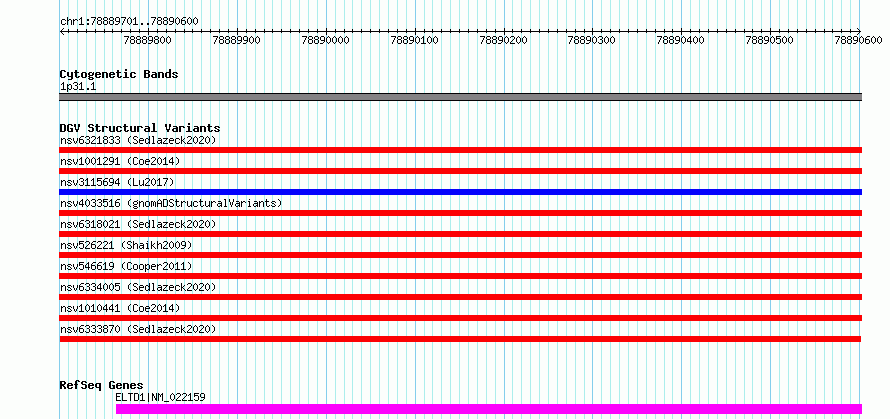Open nsv546619 (Cooper2011) variant label
Viewport: 890px width, 419px height.
point(126,266)
